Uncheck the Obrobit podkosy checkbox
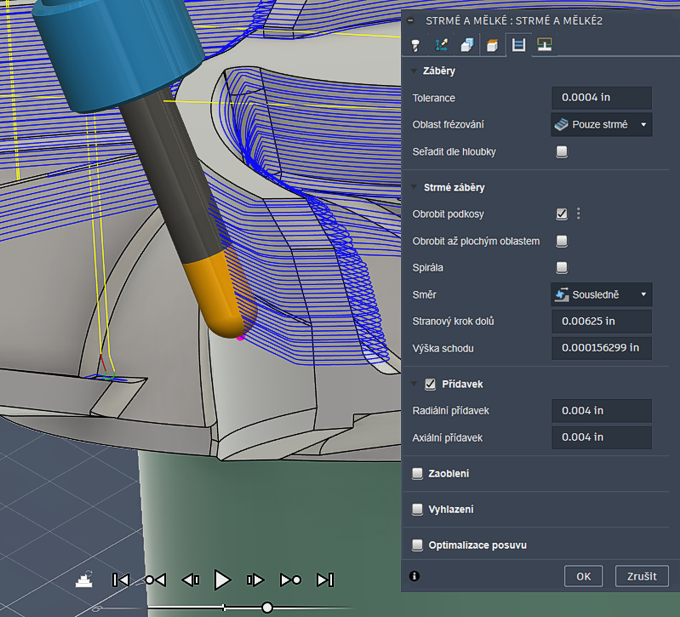This screenshot has height=617, width=680. click(x=562, y=213)
